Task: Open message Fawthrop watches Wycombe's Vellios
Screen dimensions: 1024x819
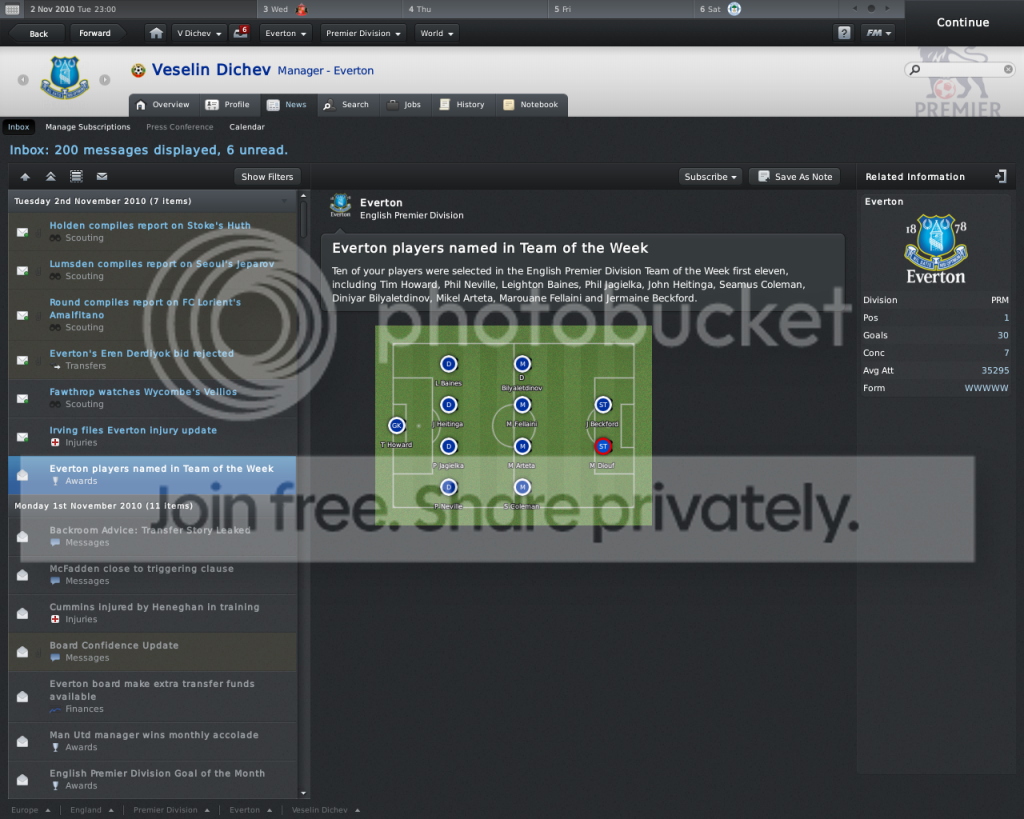Action: coord(153,398)
